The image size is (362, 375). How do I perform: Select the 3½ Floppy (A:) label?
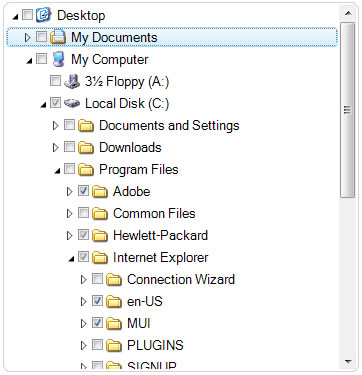[x=127, y=82]
